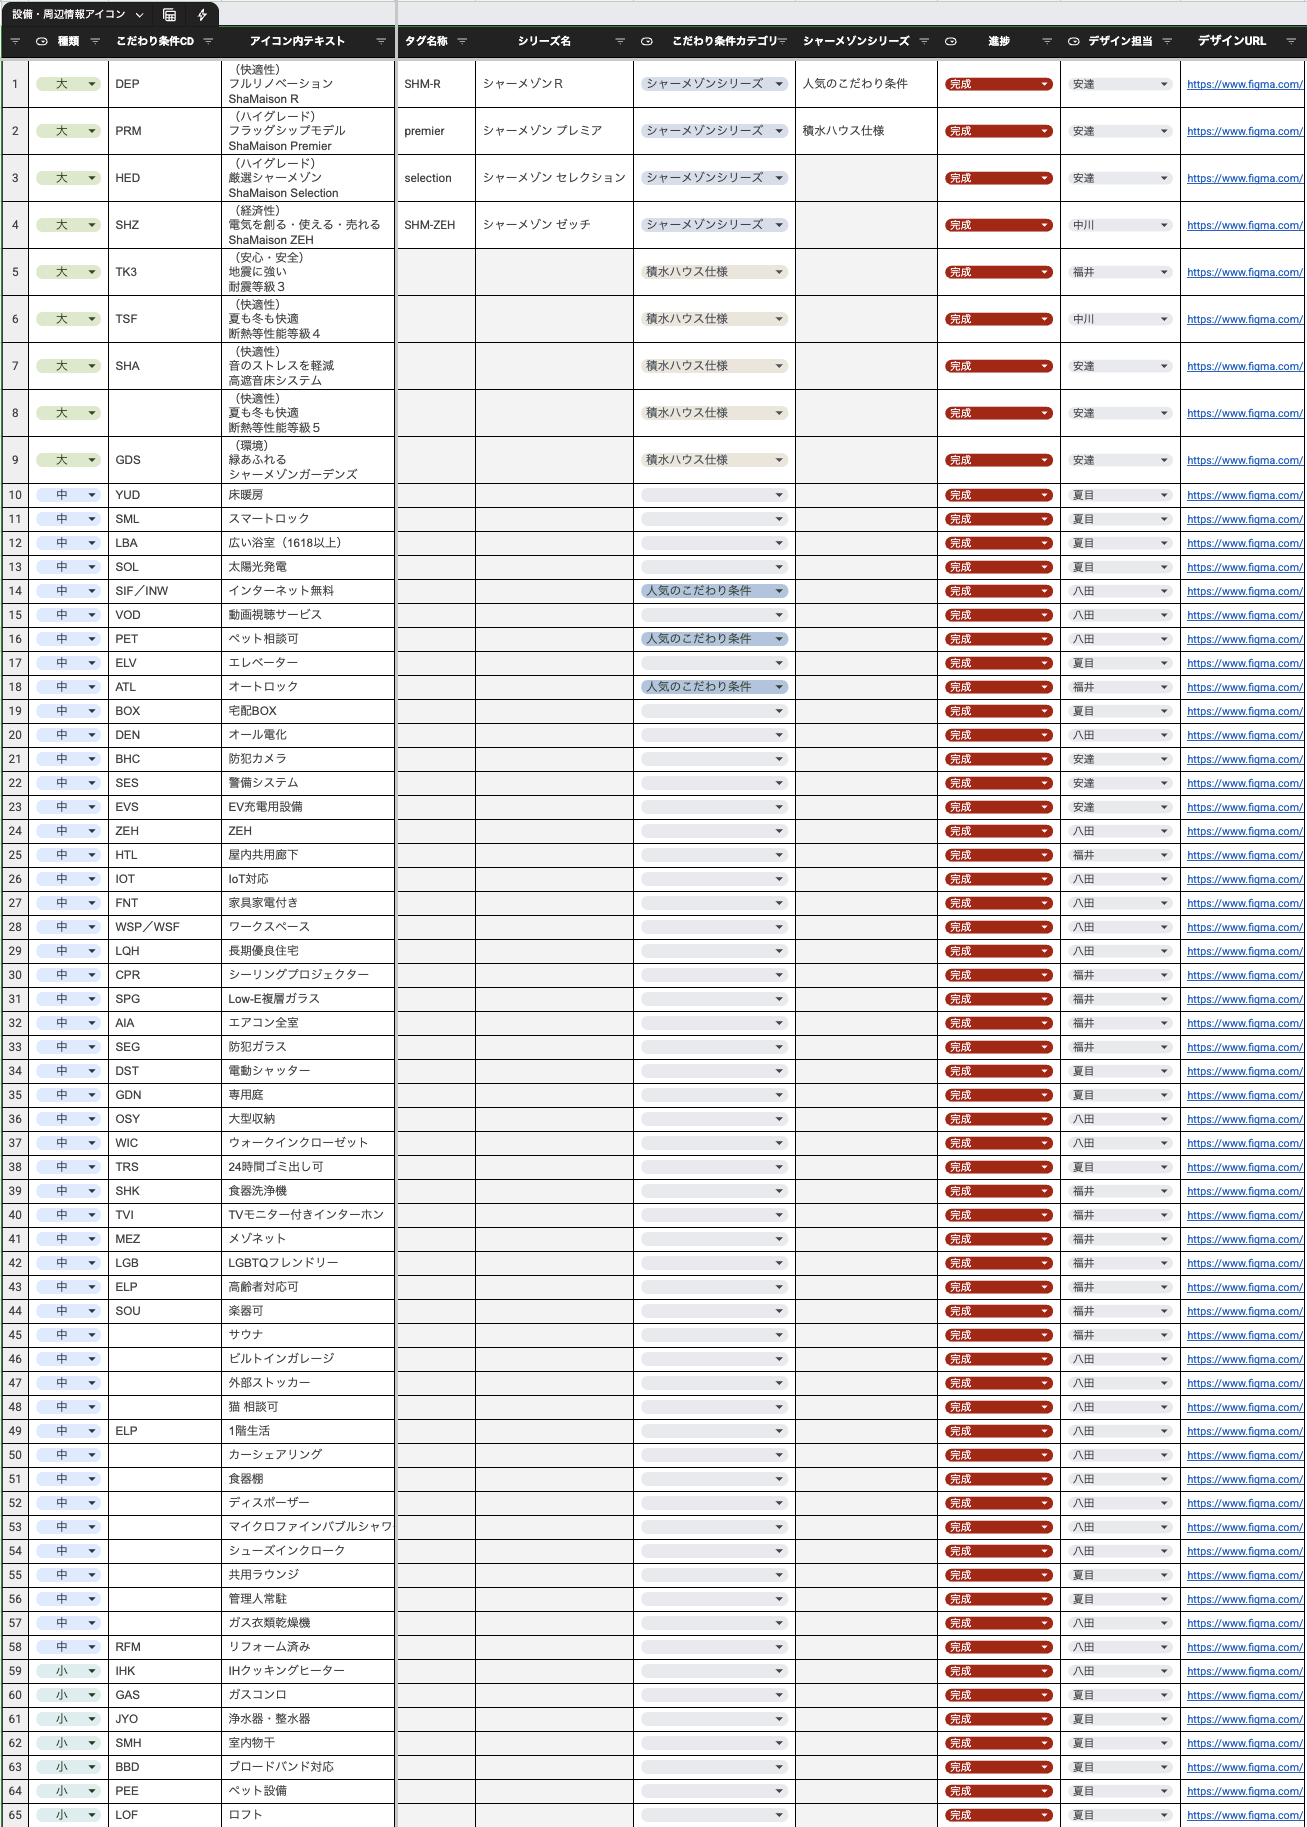Screen dimensions: 1307x1827
Task: Open filter icon for 進捗 column
Action: (1047, 41)
